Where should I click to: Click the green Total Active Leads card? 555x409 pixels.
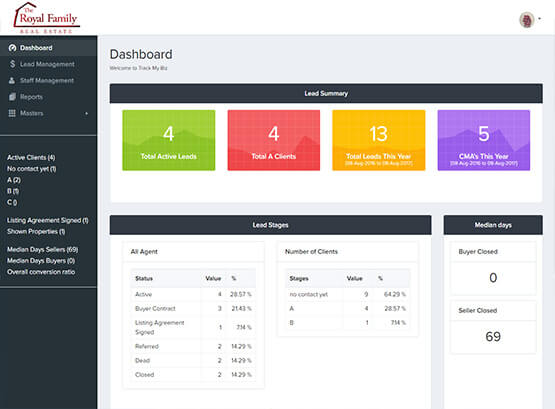pyautogui.click(x=168, y=140)
